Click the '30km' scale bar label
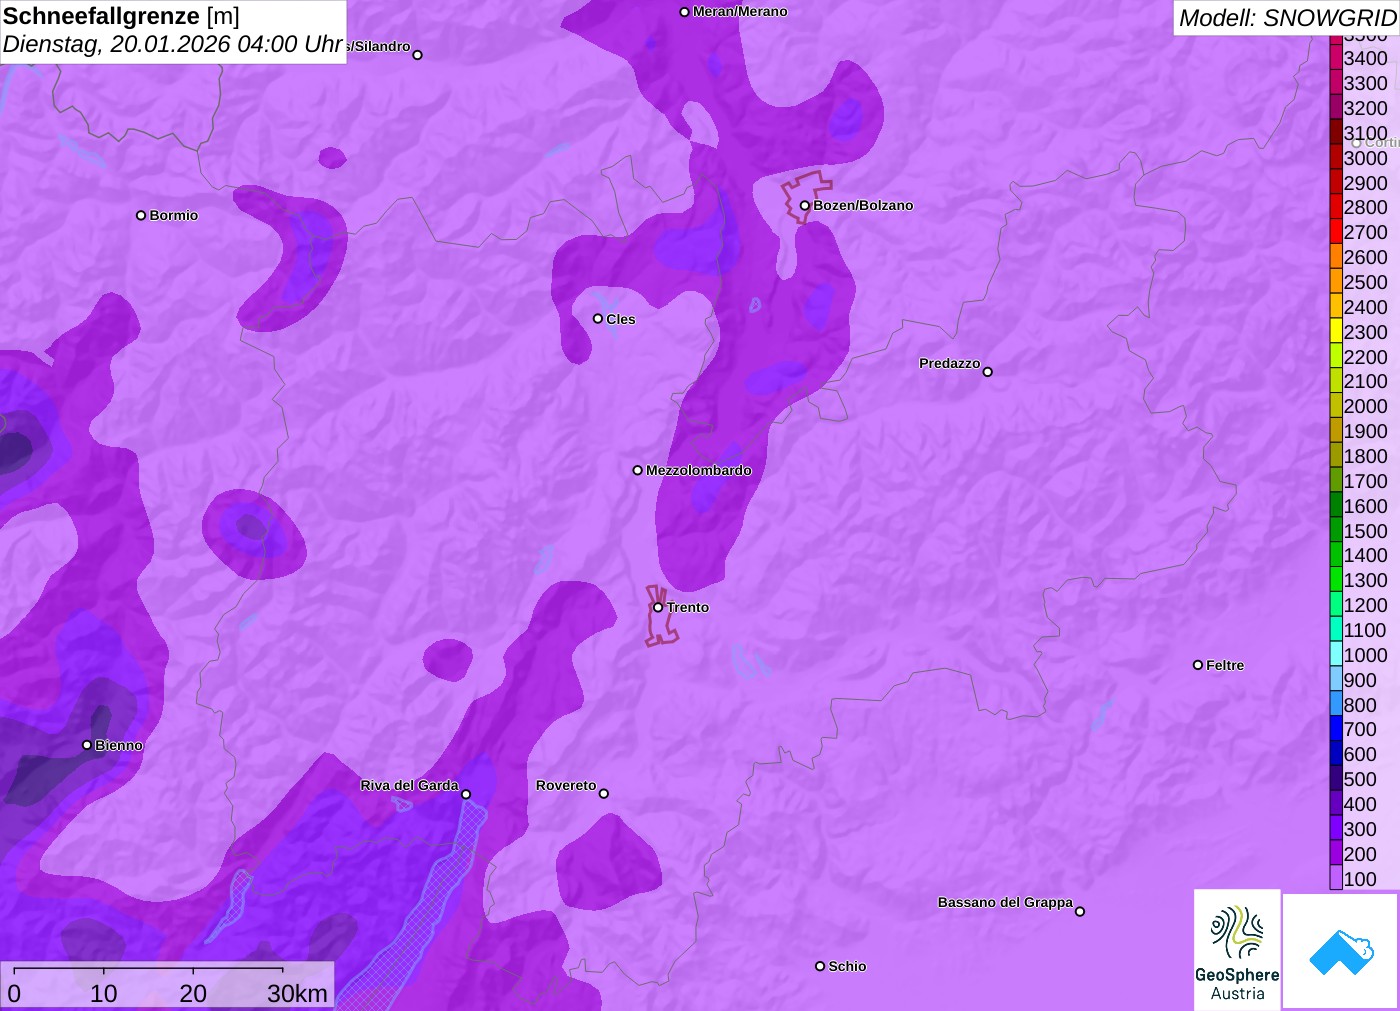The image size is (1400, 1011). point(297,994)
